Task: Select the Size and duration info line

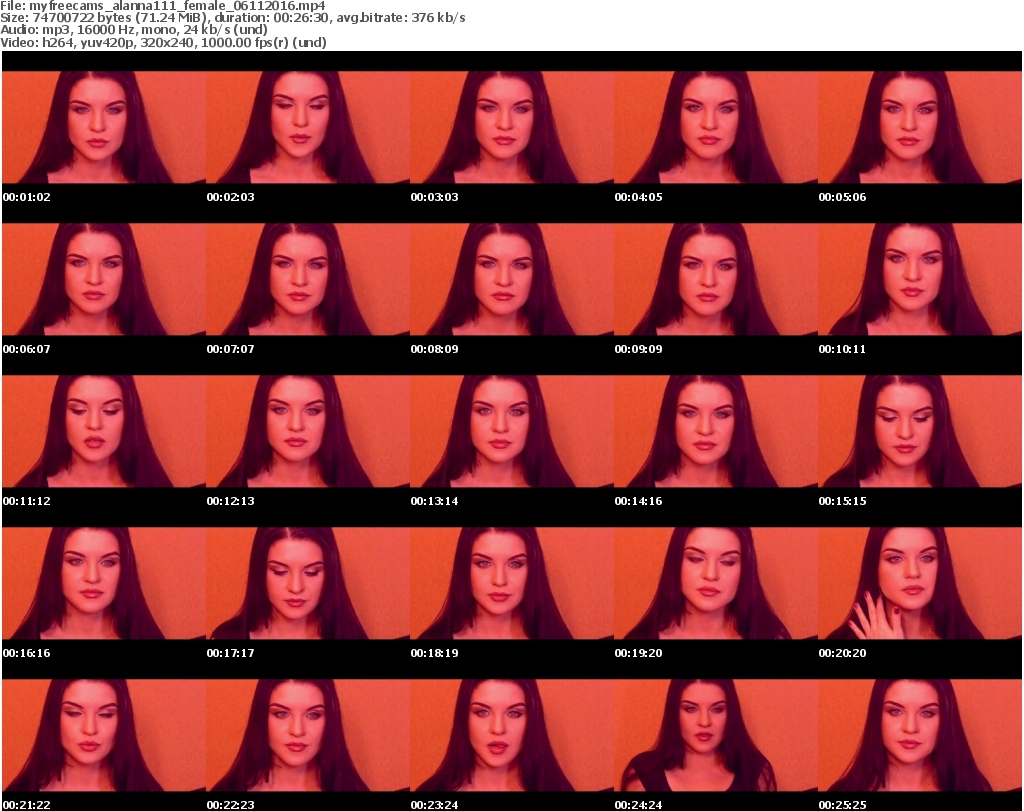Action: click(x=236, y=18)
